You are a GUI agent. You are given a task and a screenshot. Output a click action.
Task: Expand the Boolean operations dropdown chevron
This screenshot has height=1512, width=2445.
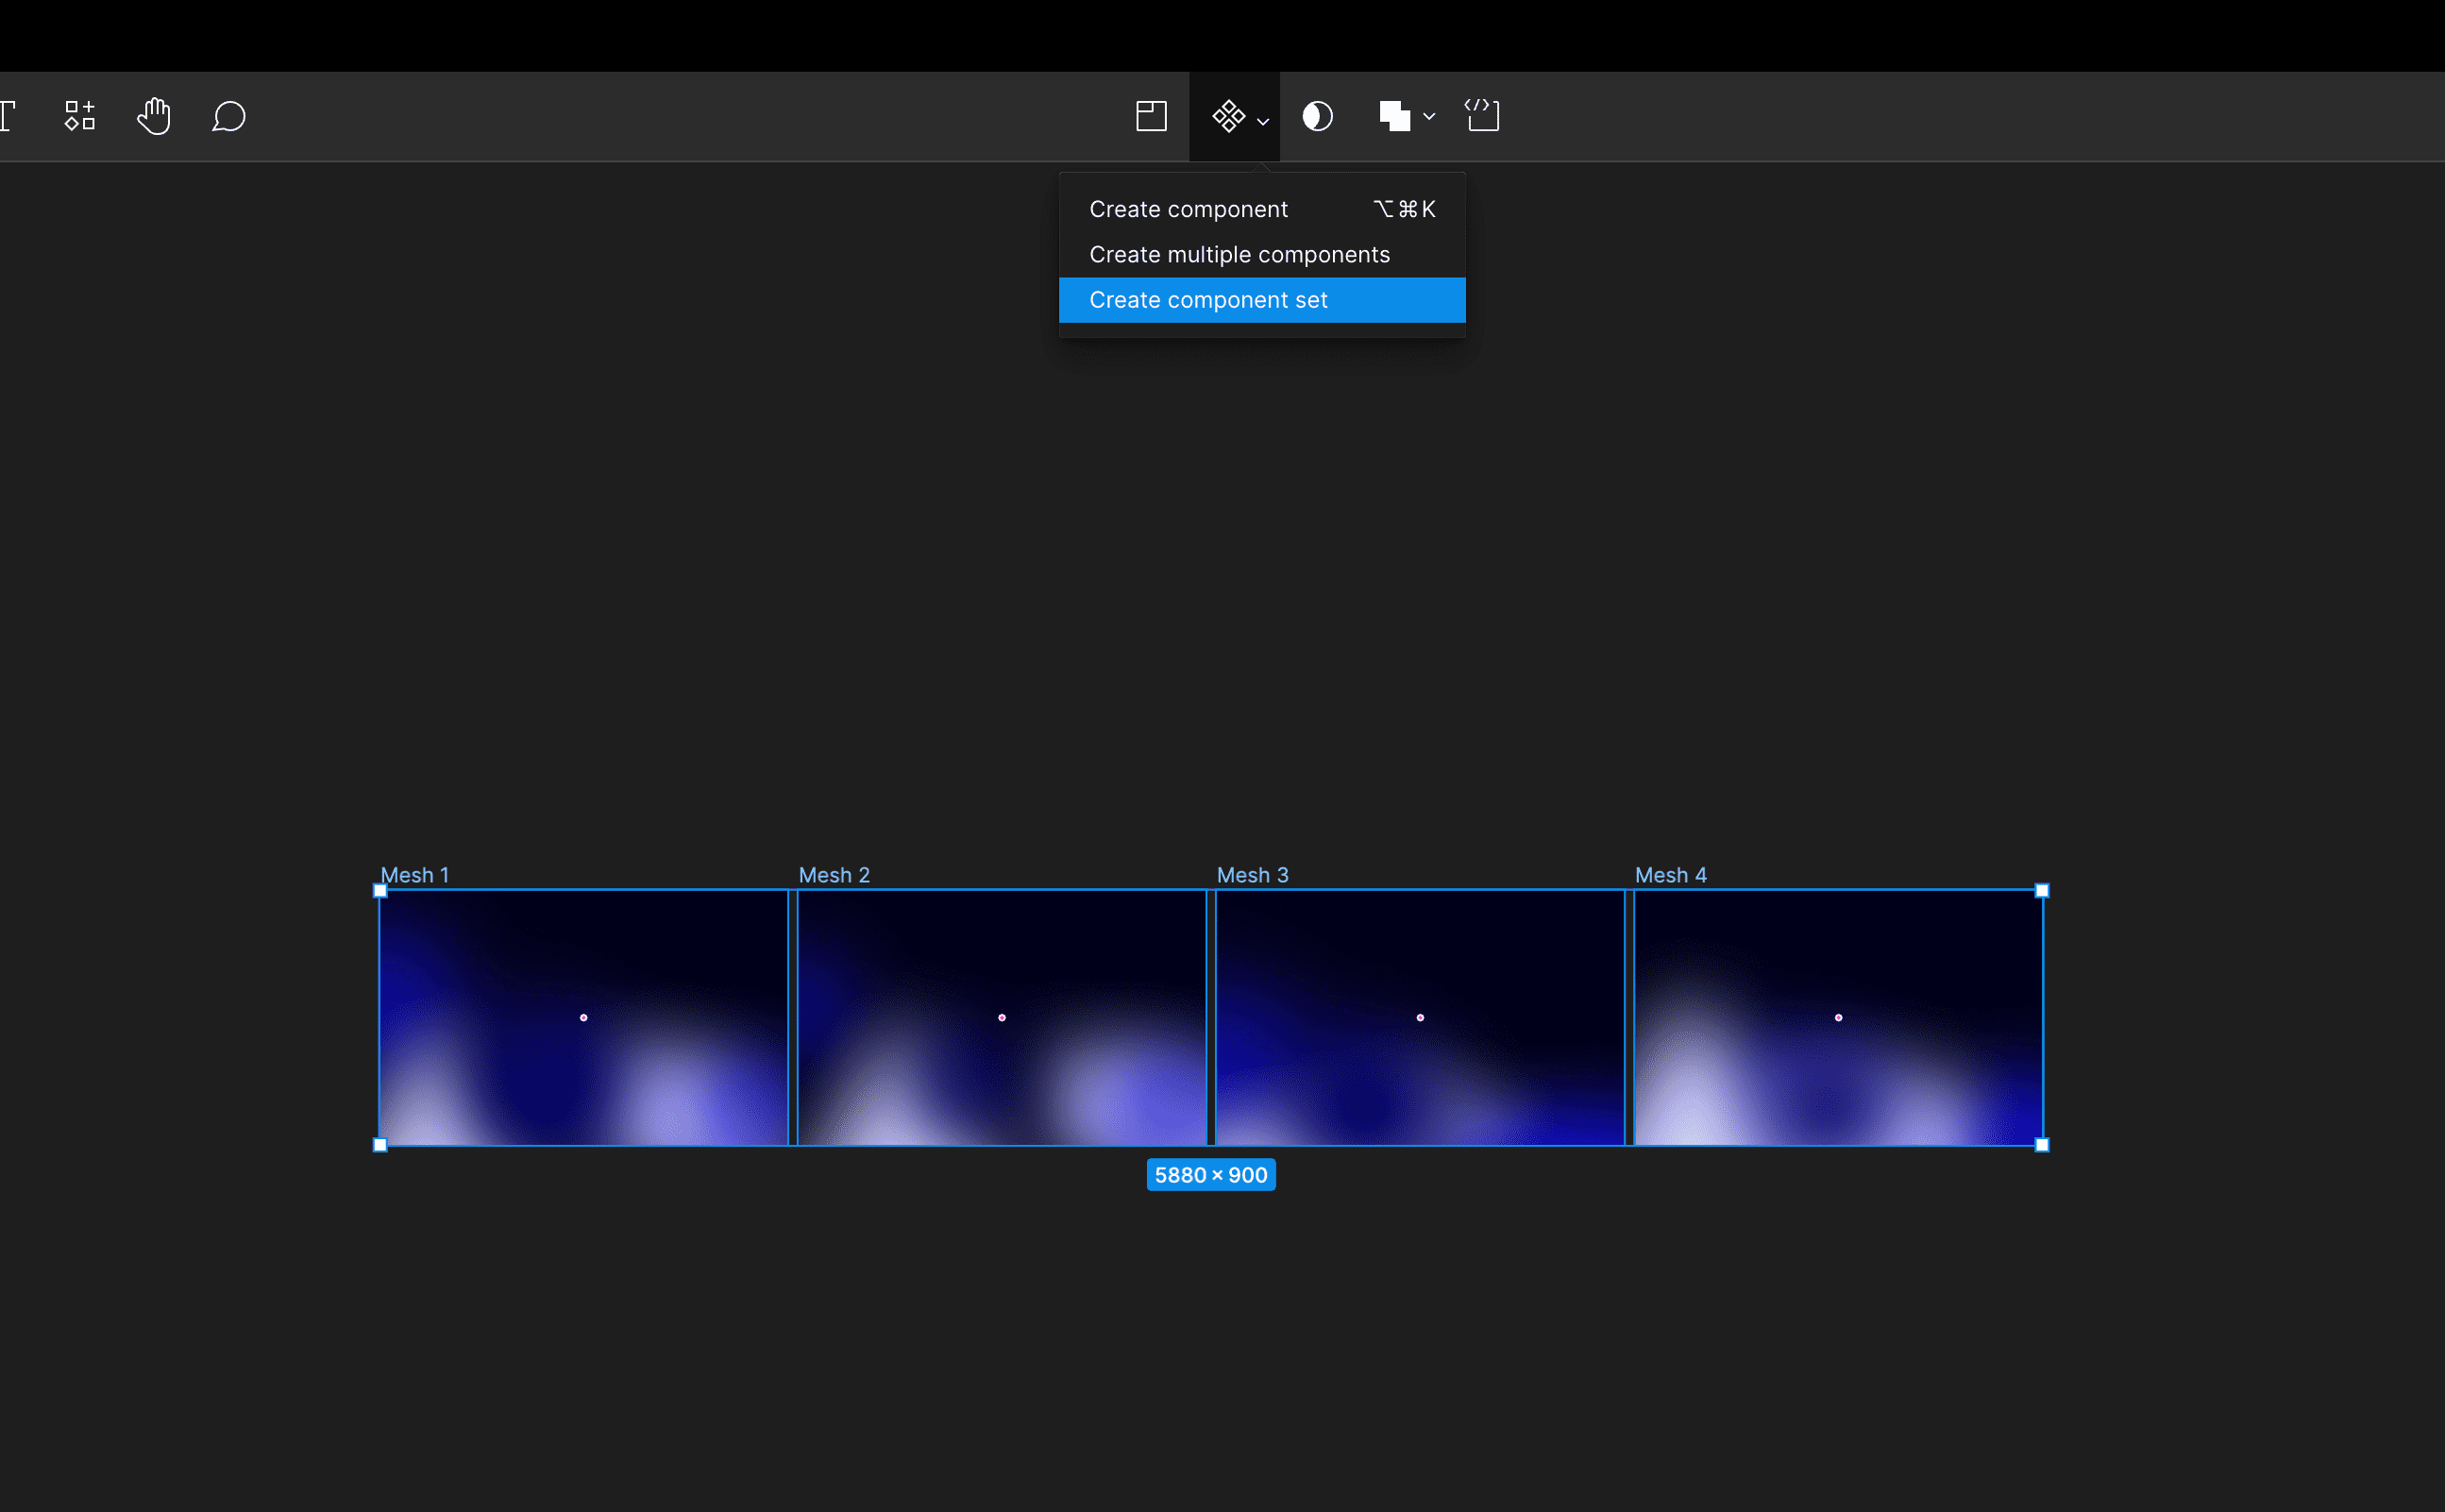[x=1429, y=116]
